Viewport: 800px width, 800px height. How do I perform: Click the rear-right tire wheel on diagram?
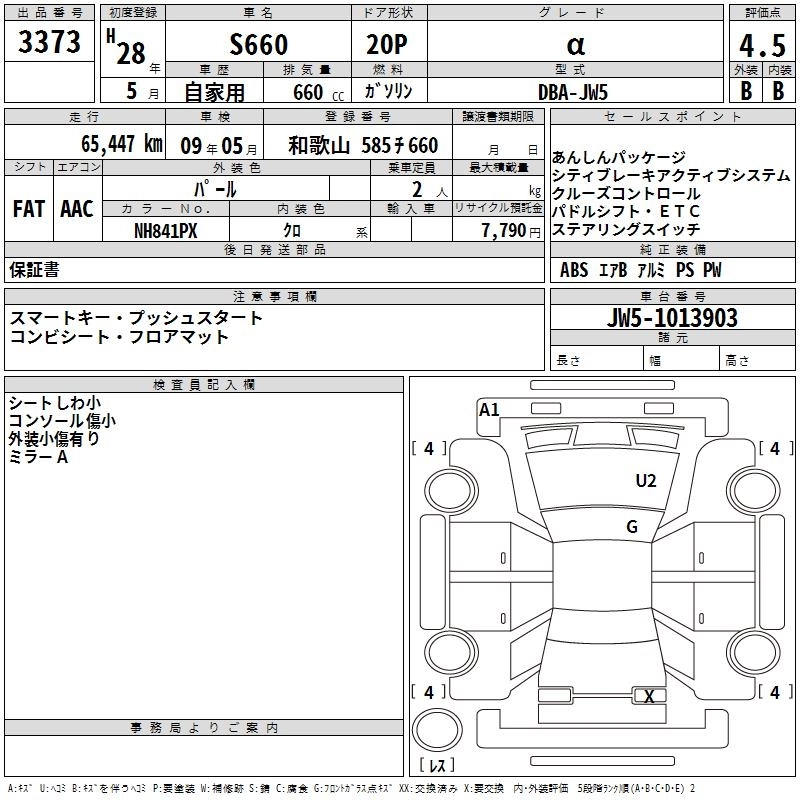754,652
